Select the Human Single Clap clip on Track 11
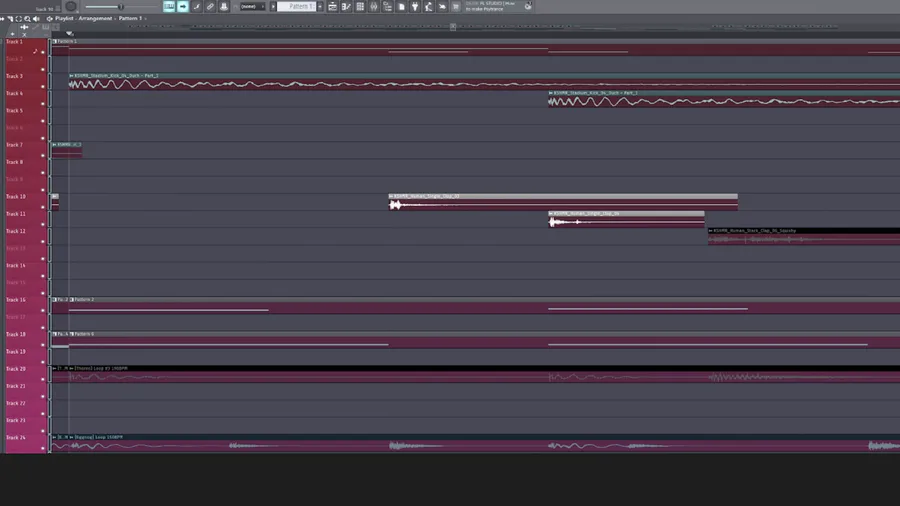 626,219
